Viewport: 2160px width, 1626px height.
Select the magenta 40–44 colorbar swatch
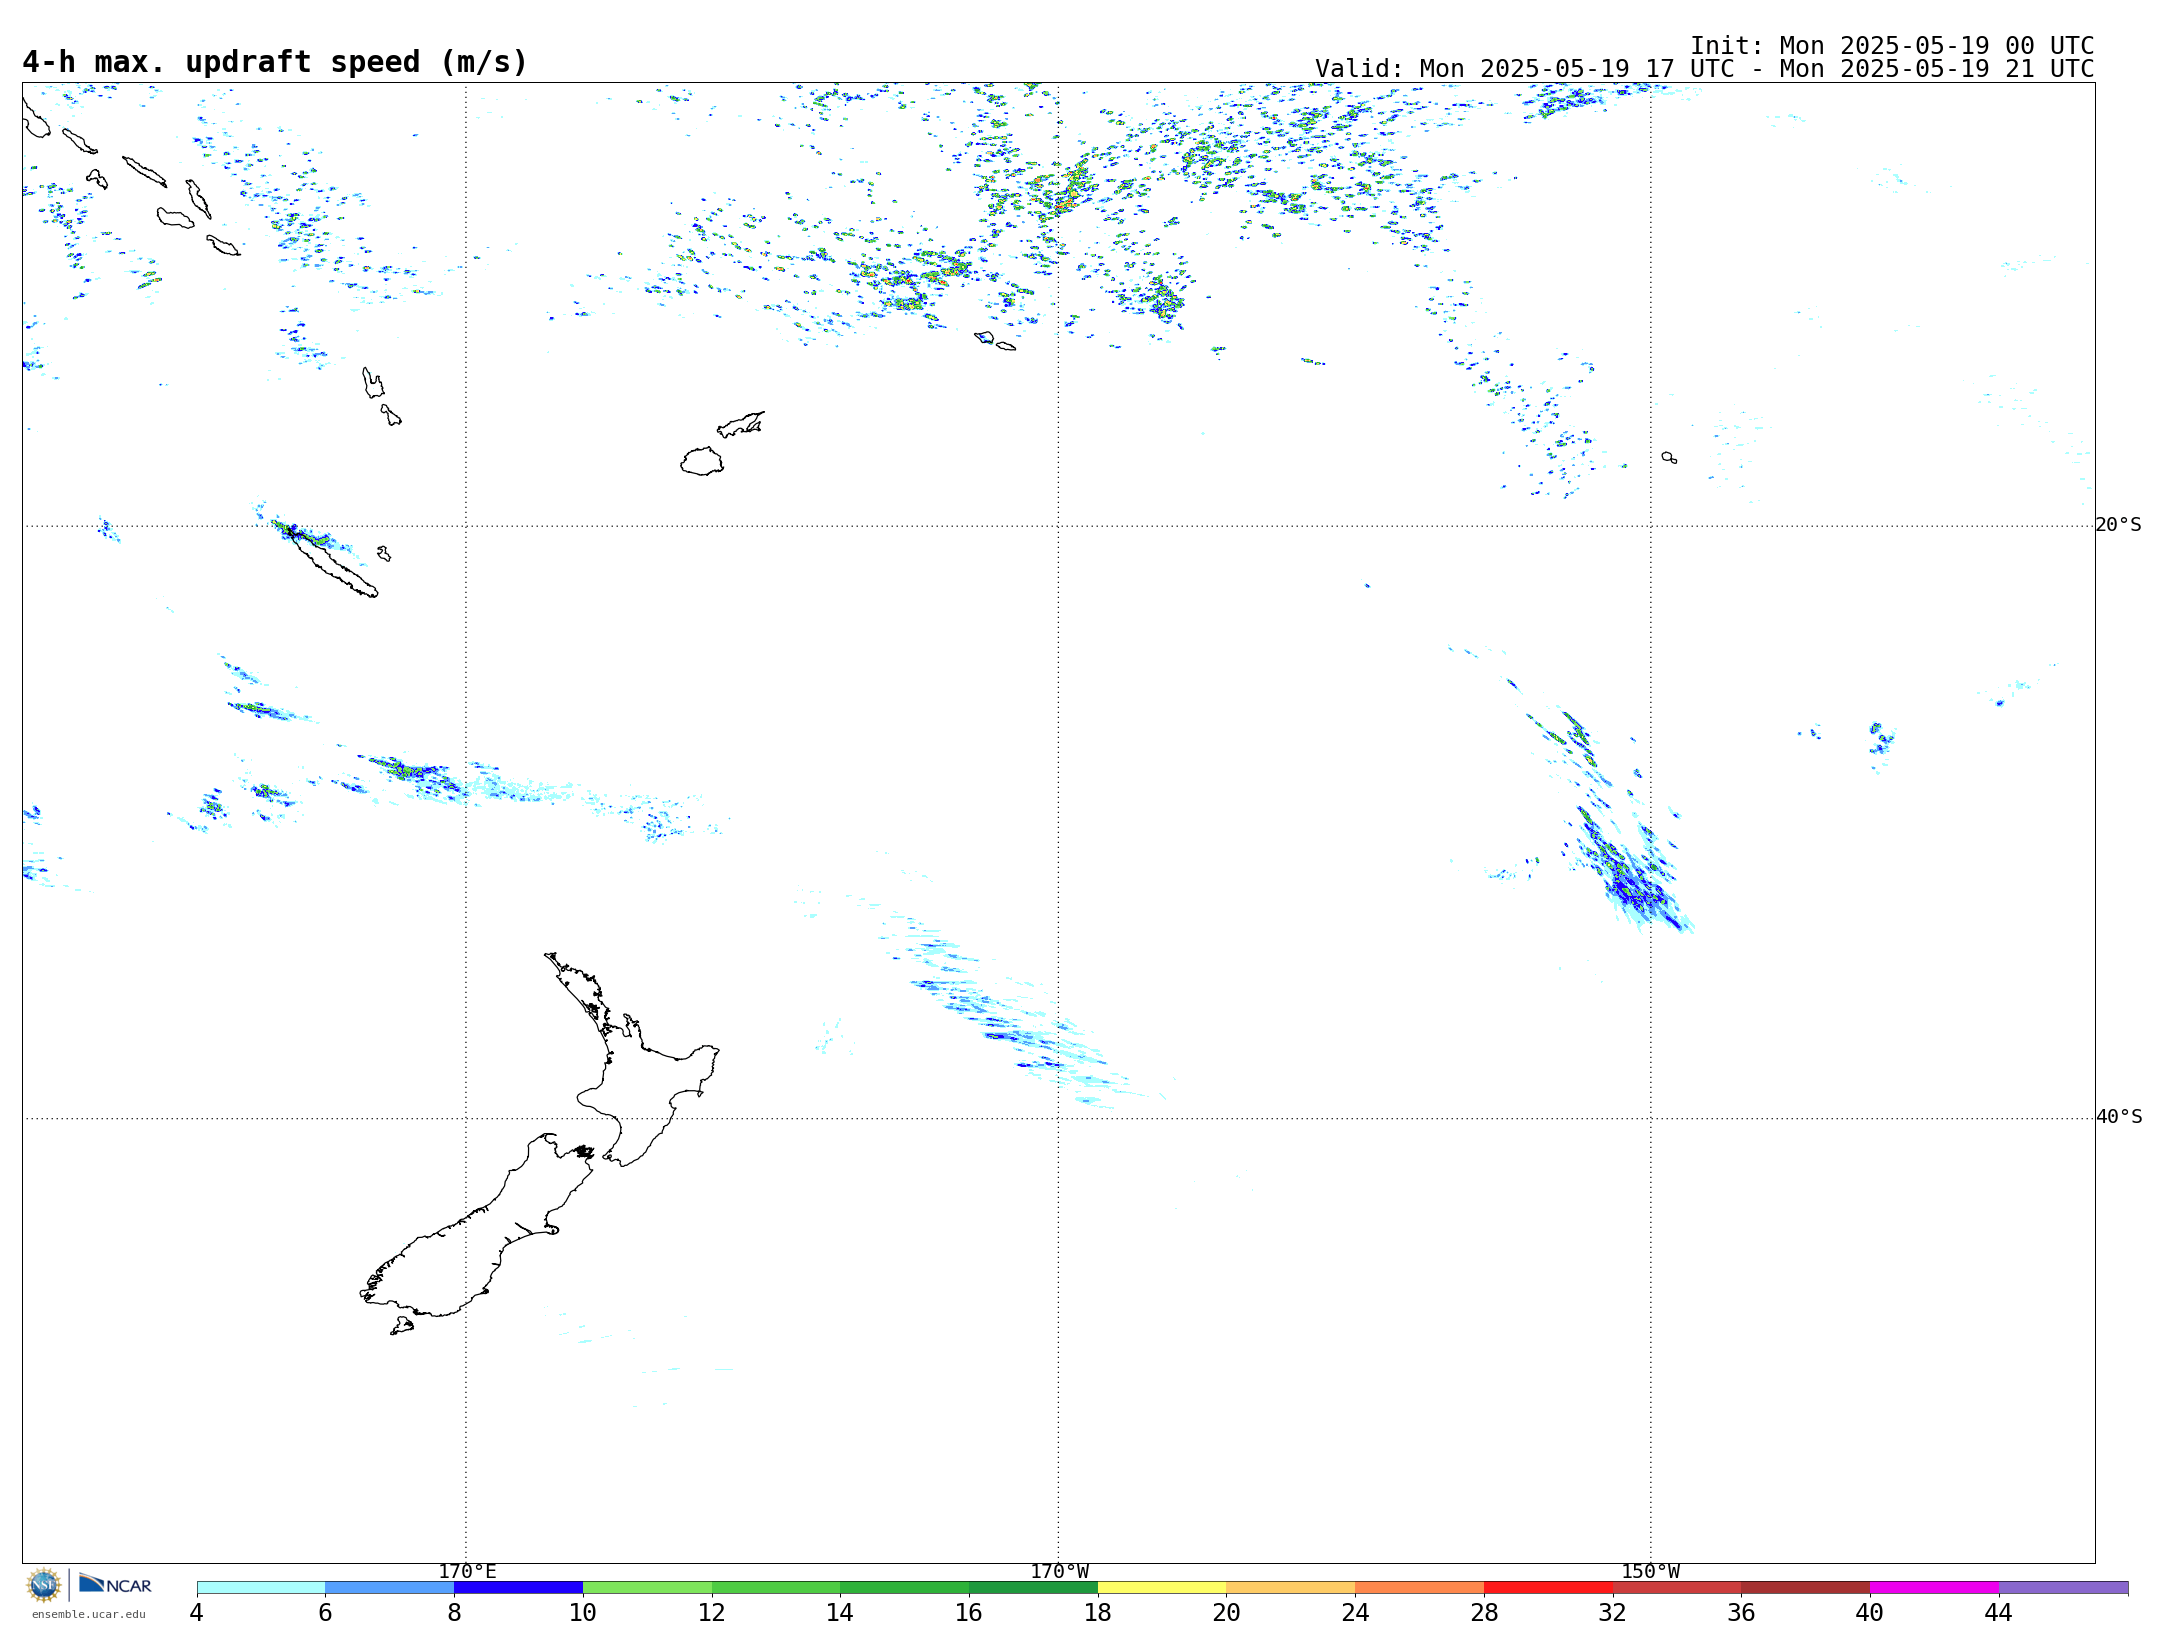coord(1934,1587)
